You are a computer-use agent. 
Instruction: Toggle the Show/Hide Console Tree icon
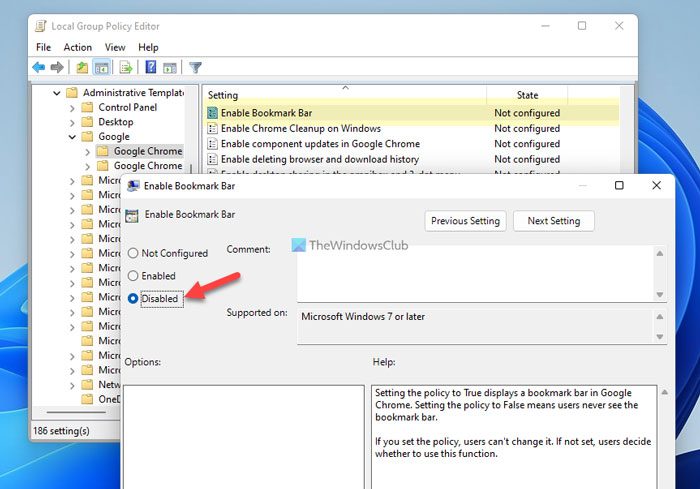[x=101, y=68]
